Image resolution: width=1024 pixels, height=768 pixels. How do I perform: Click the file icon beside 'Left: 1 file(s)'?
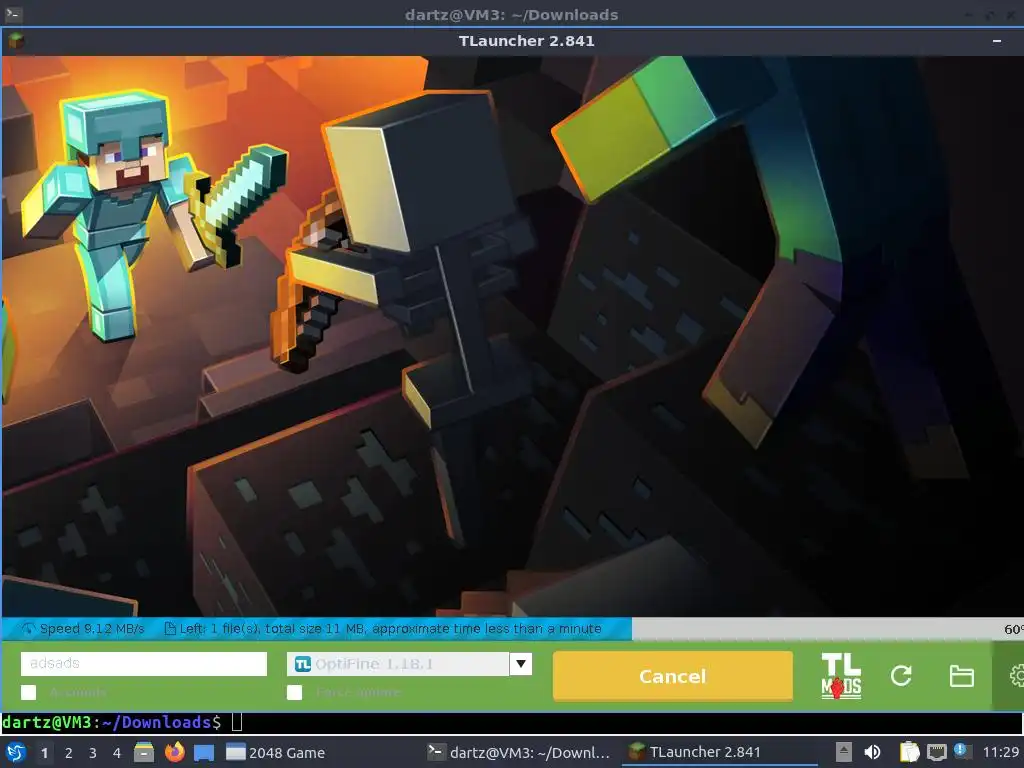tap(170, 629)
